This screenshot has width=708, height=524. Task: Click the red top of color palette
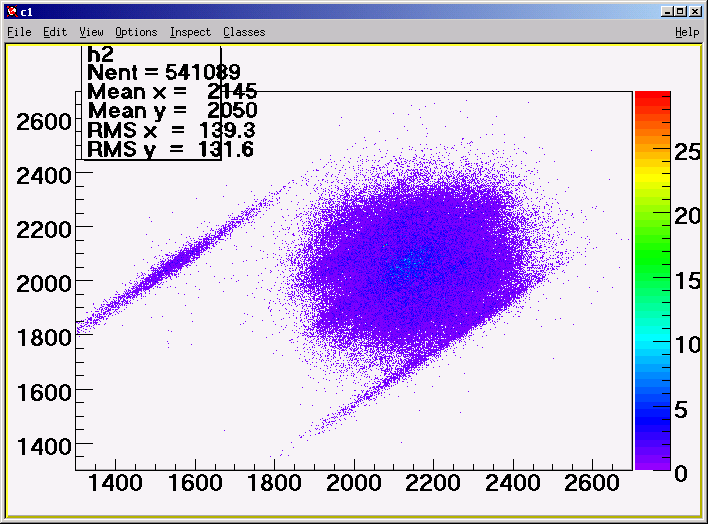pyautogui.click(x=652, y=98)
